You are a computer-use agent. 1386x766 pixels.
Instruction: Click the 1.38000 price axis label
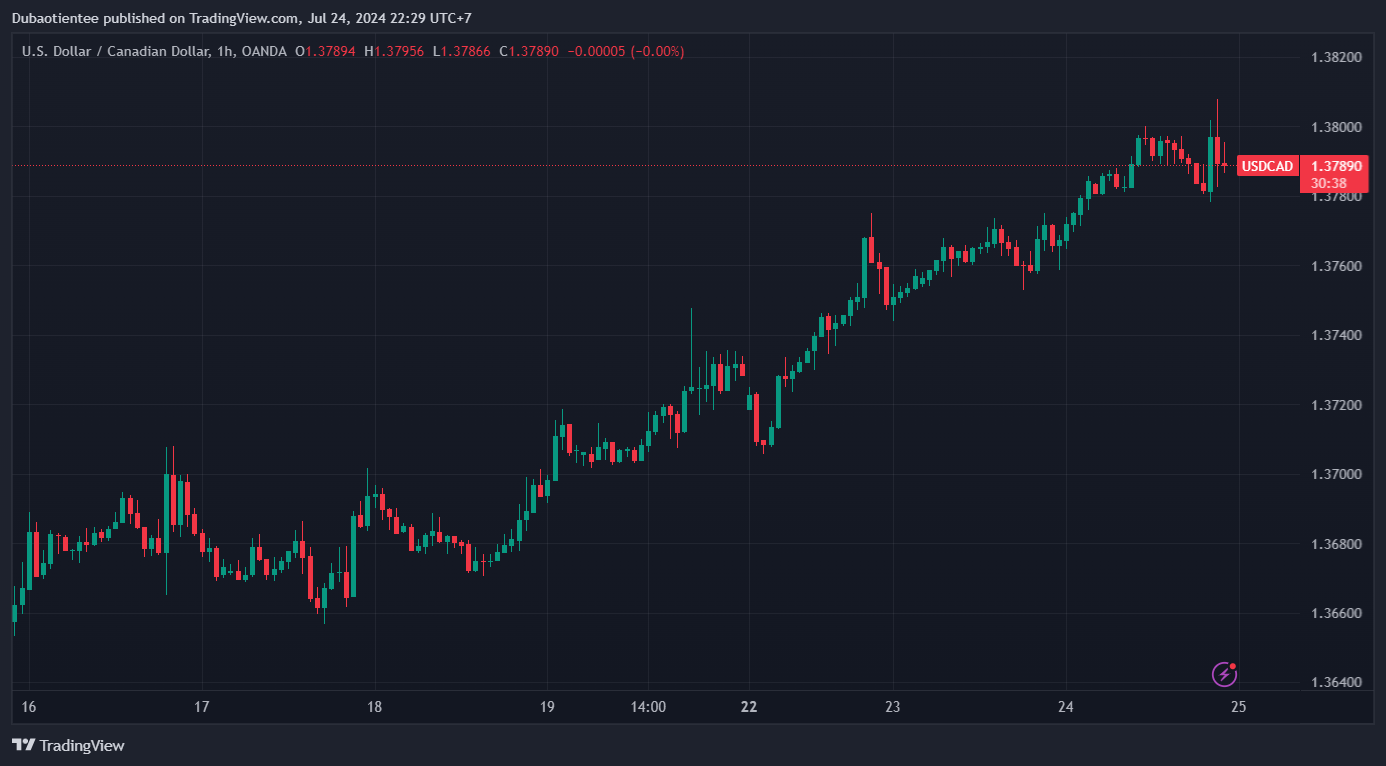1336,127
